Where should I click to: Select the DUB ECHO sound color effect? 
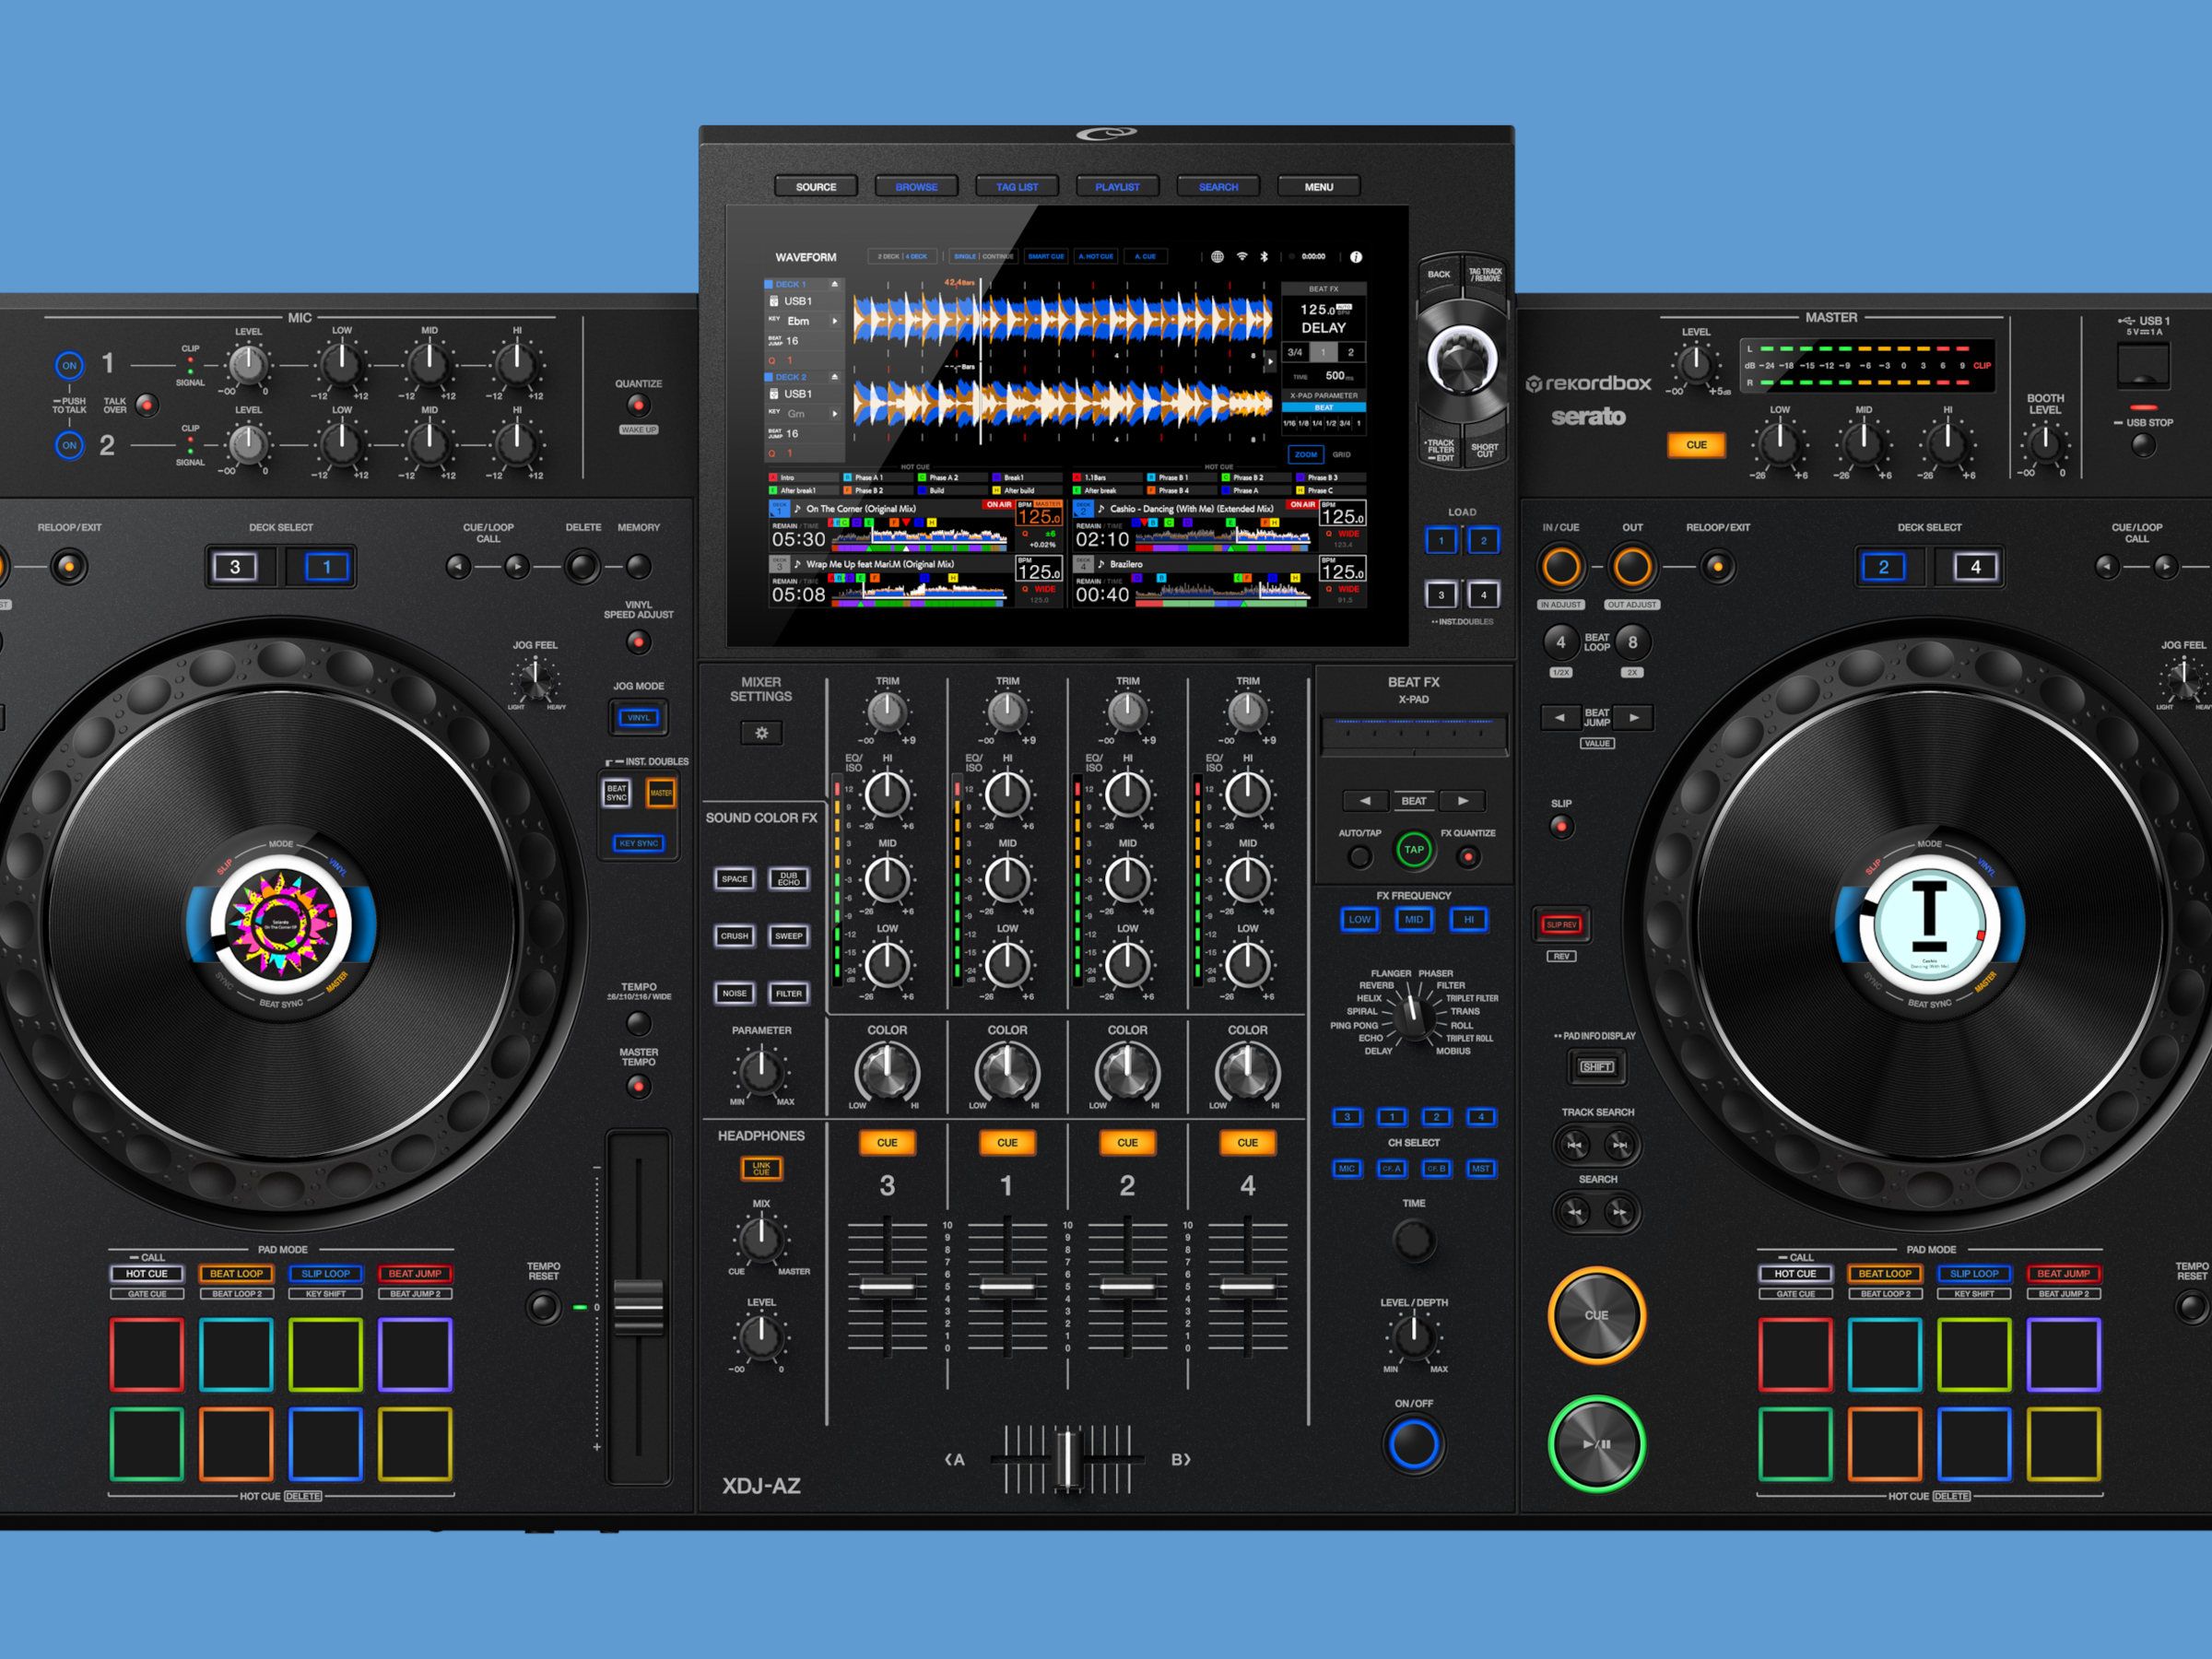789,879
